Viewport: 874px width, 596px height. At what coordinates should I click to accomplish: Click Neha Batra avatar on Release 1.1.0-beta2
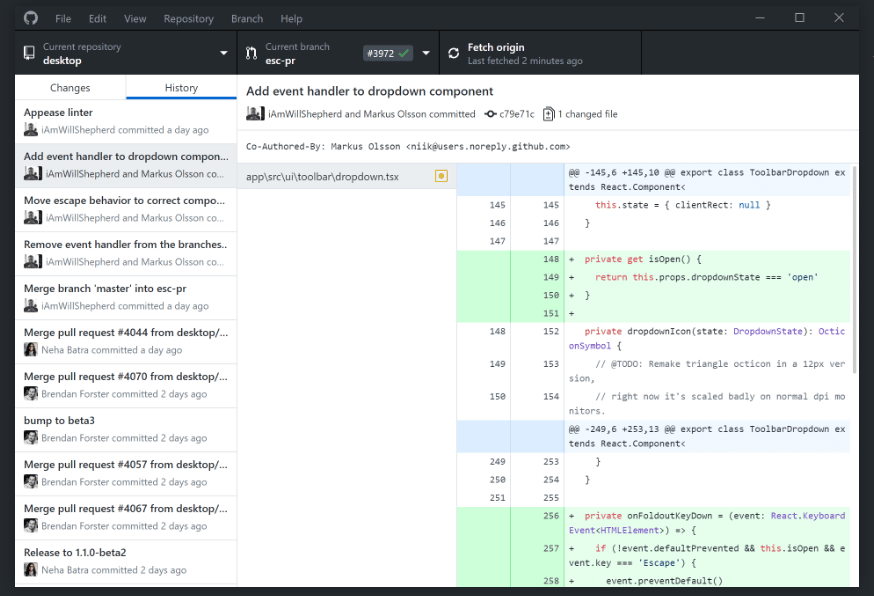31,570
